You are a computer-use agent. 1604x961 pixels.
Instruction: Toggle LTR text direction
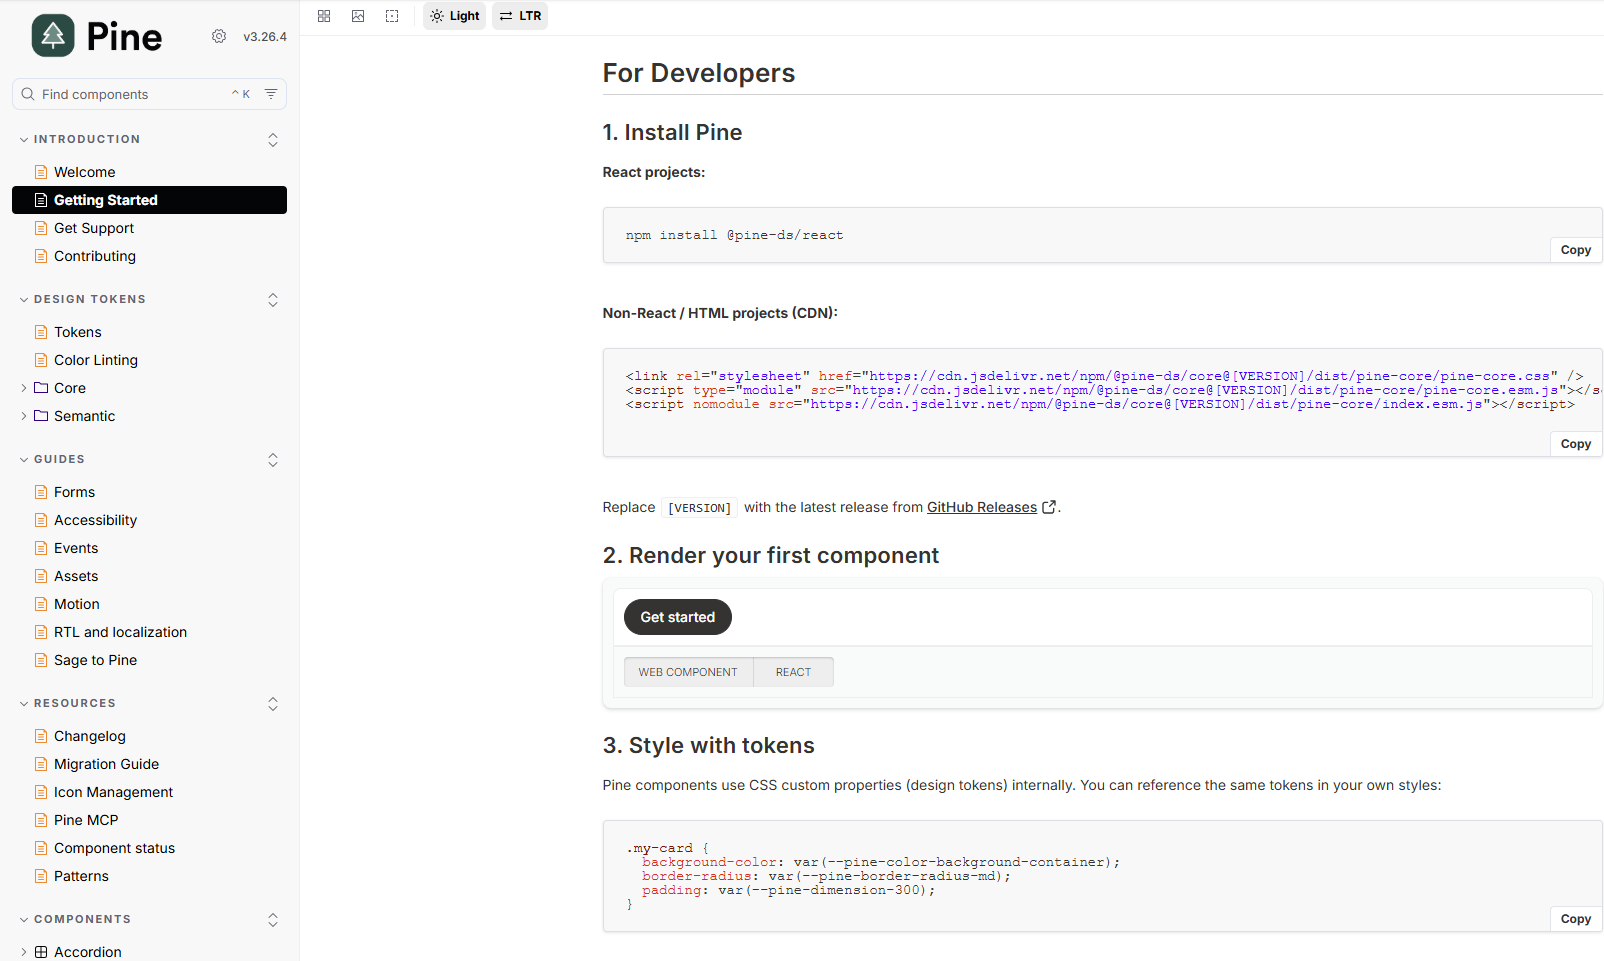(x=520, y=16)
